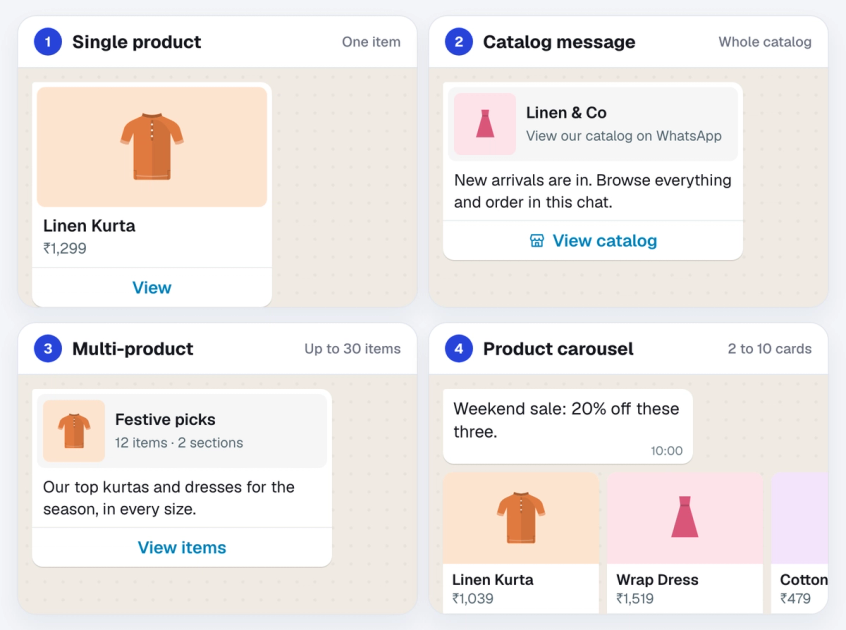This screenshot has height=630, width=846.
Task: Click the 10:00 timestamp
Action: point(666,450)
